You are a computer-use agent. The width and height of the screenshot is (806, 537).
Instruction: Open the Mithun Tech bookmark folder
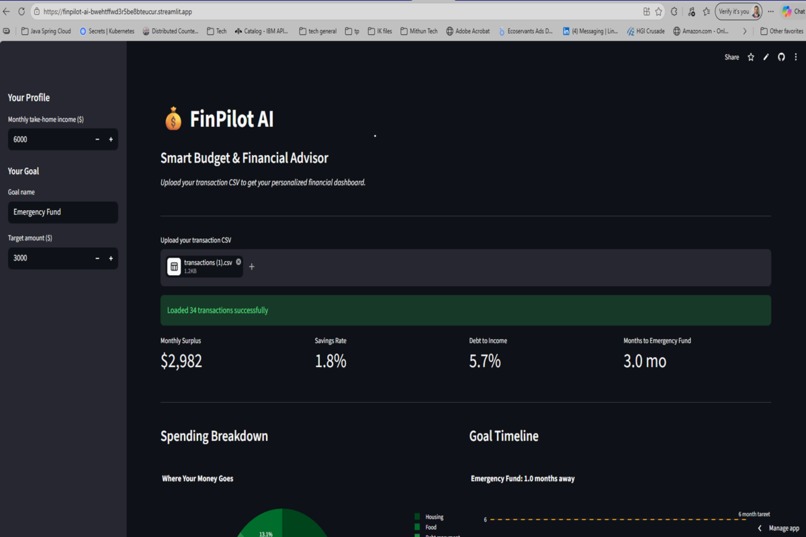tap(419, 31)
